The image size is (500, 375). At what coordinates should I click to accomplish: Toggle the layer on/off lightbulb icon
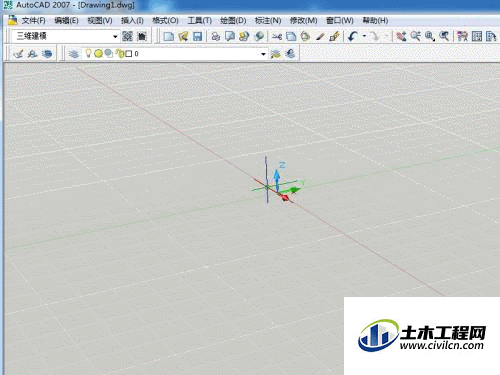pyautogui.click(x=88, y=53)
